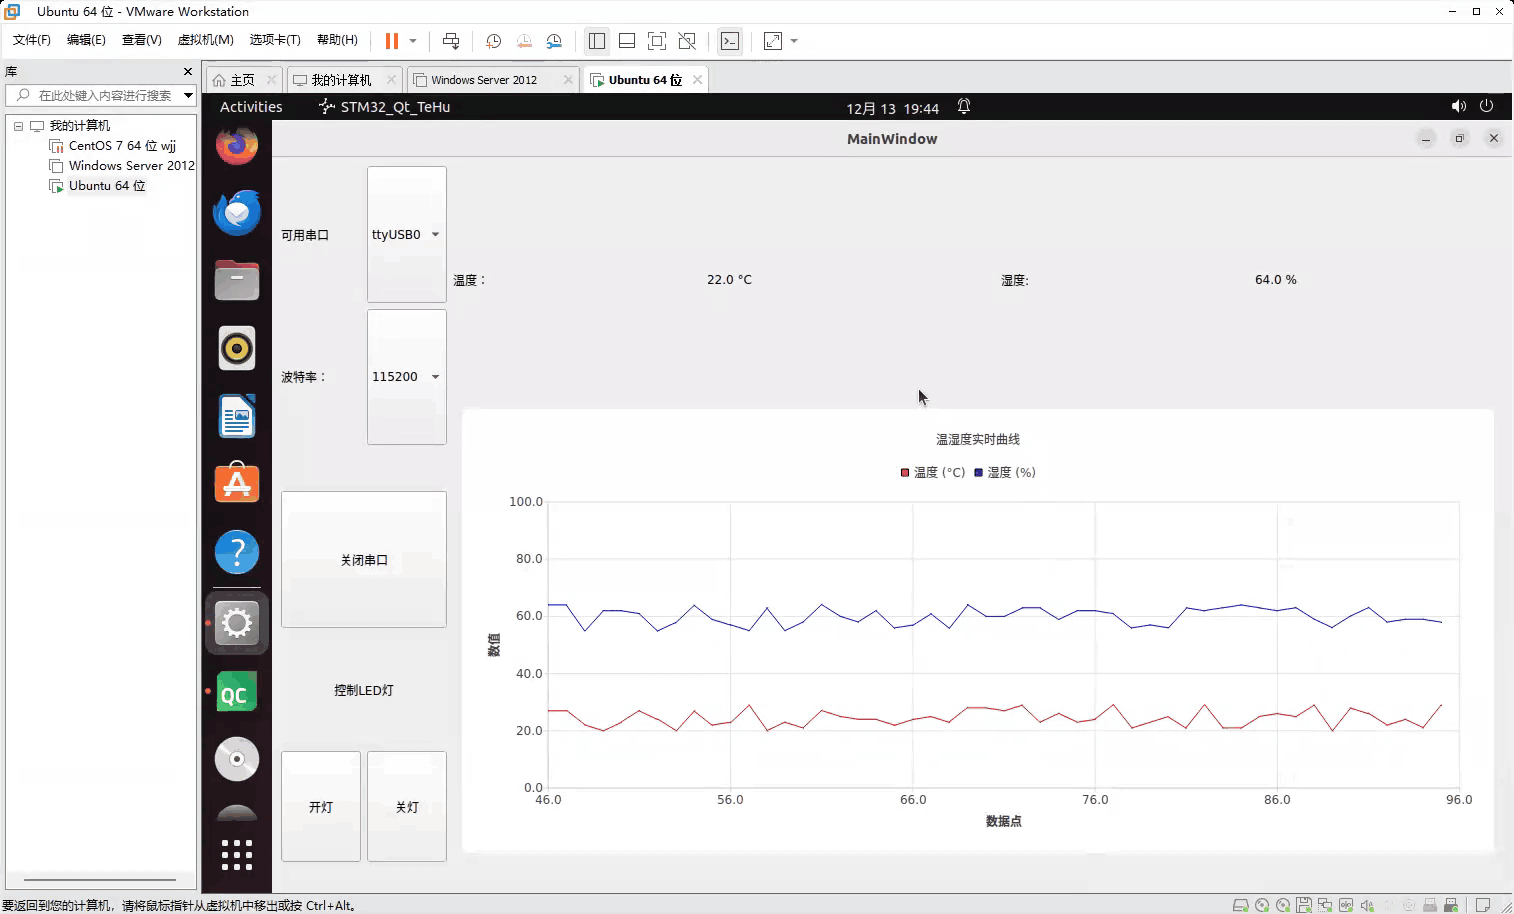Close the library panel
The image size is (1514, 914).
(188, 72)
